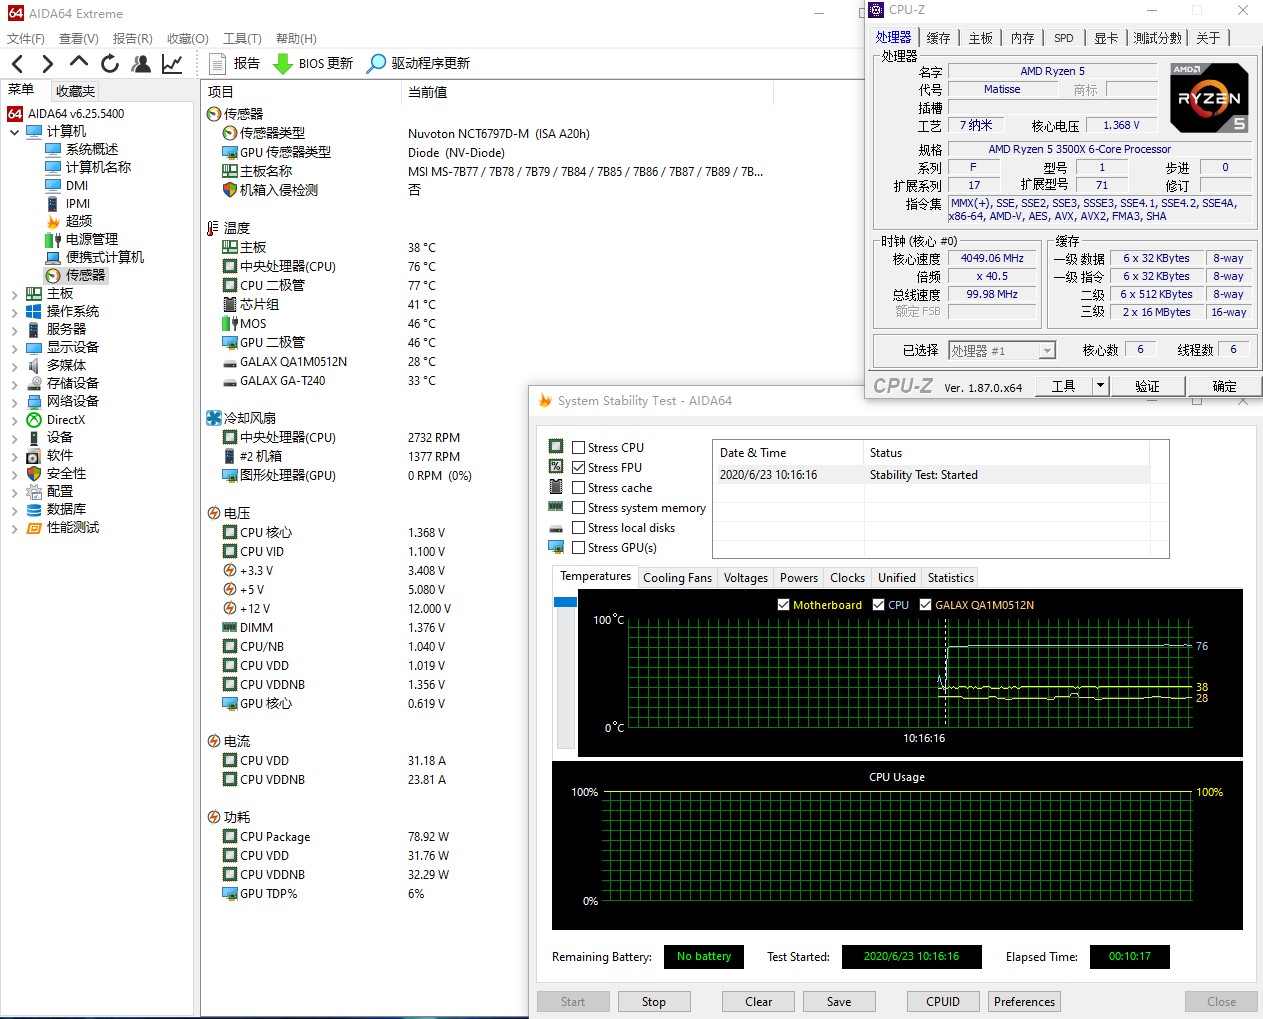Open CPUID from the stability test
1263x1019 pixels.
[x=943, y=1002]
